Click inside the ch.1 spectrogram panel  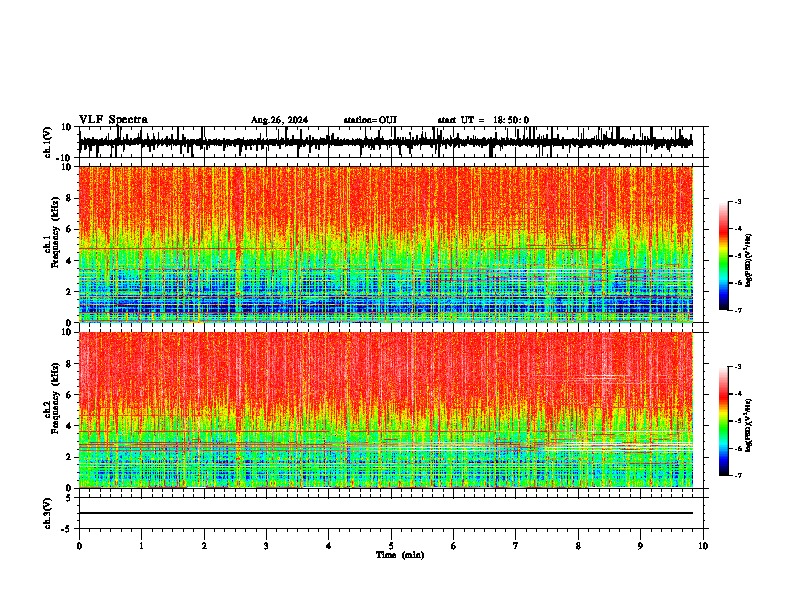tap(385, 244)
